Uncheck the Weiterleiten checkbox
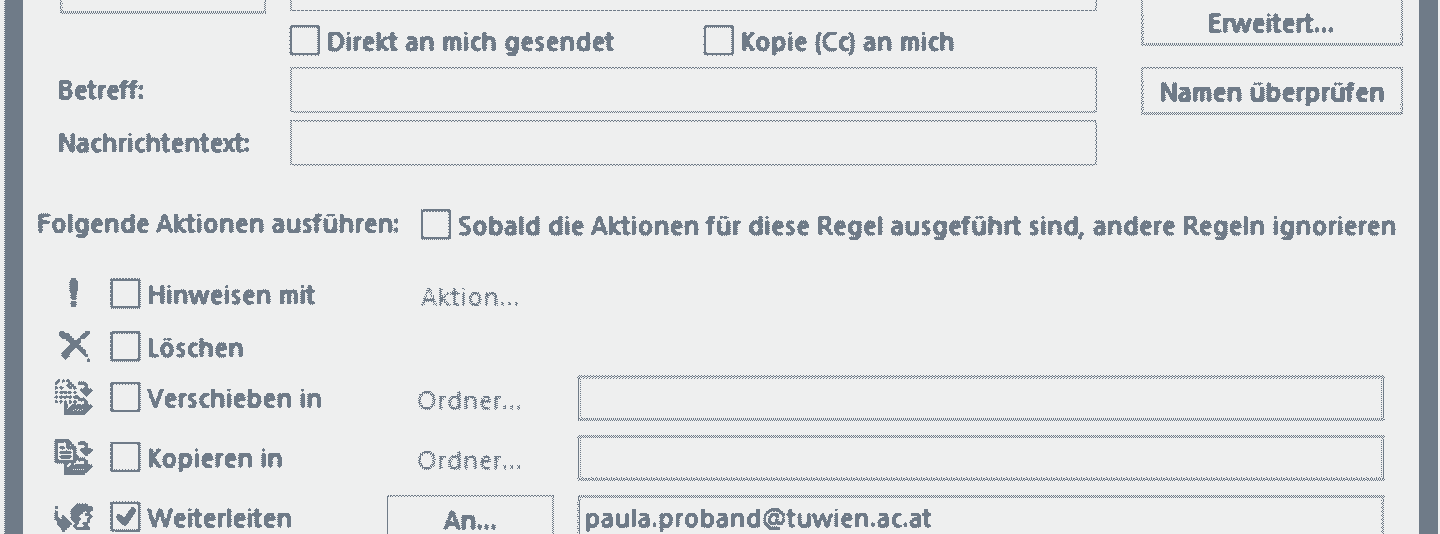The width and height of the screenshot is (1440, 534). click(x=125, y=518)
